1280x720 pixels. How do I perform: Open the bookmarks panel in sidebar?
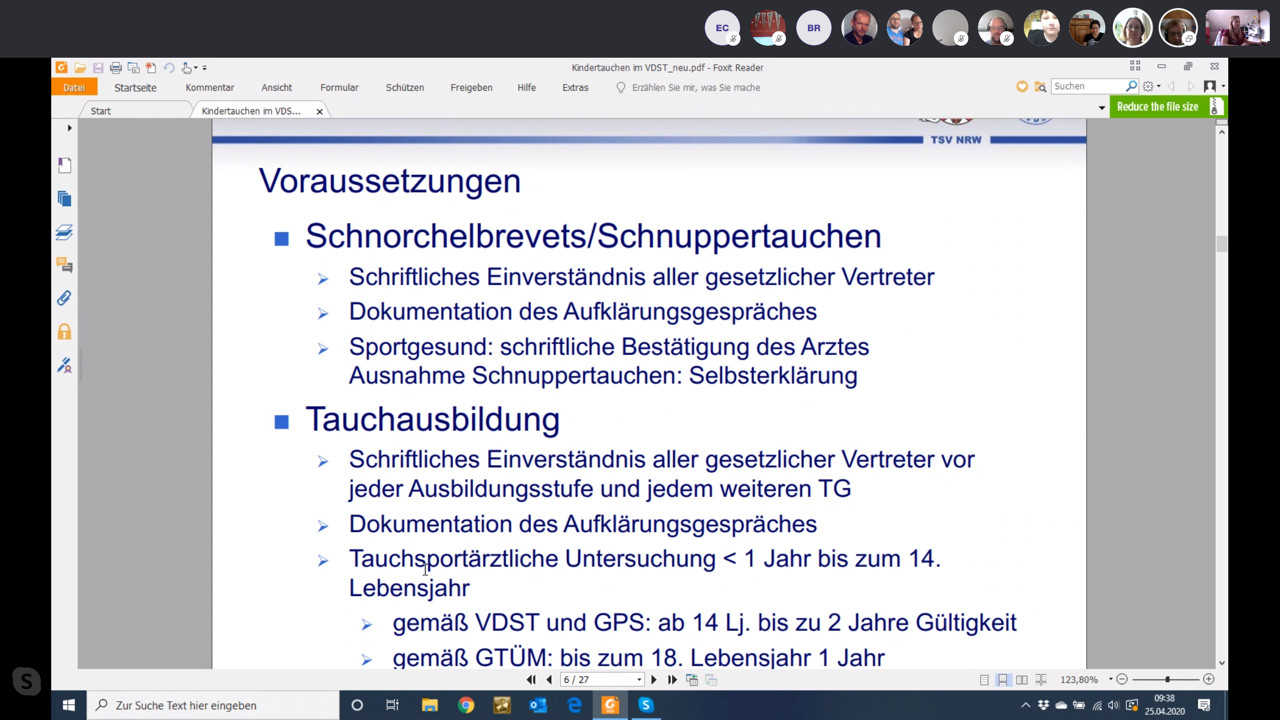point(64,165)
